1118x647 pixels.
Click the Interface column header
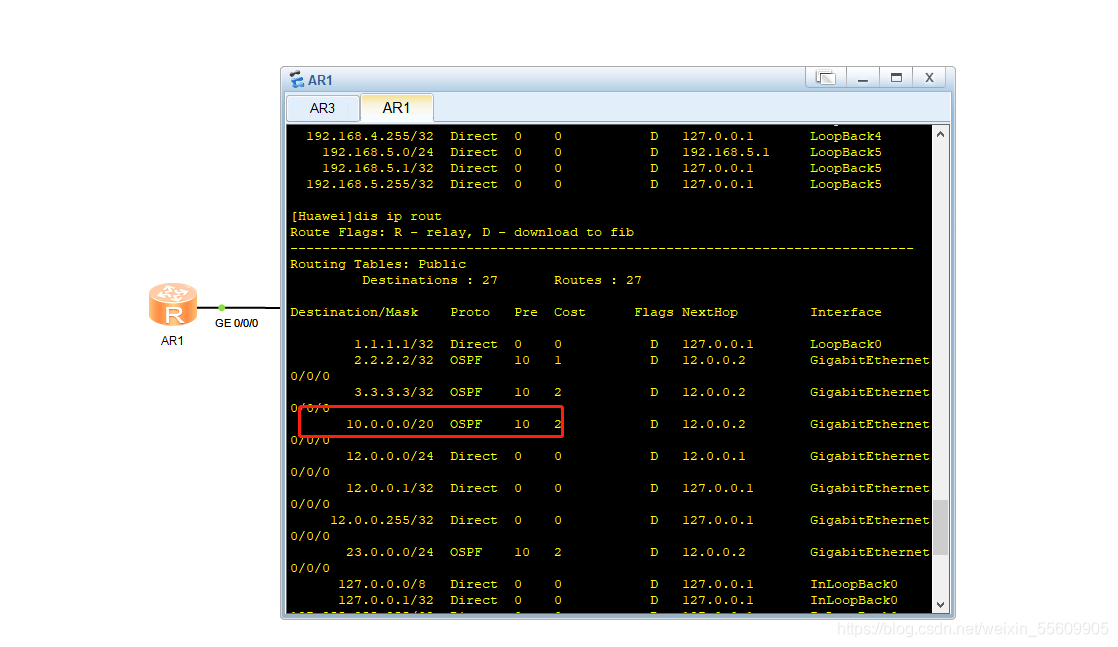846,312
